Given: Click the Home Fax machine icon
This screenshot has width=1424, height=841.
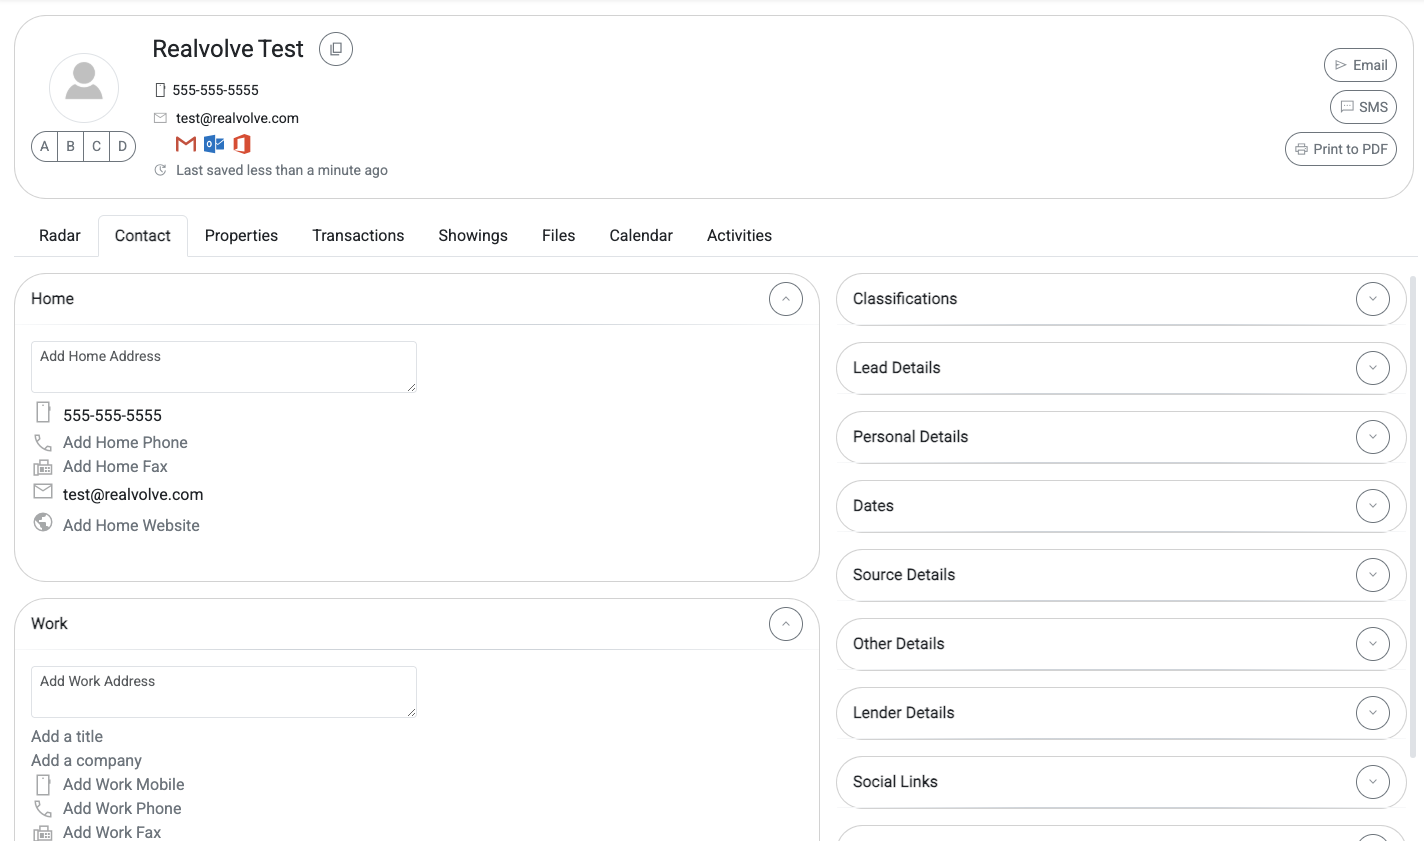Looking at the screenshot, I should (x=43, y=467).
